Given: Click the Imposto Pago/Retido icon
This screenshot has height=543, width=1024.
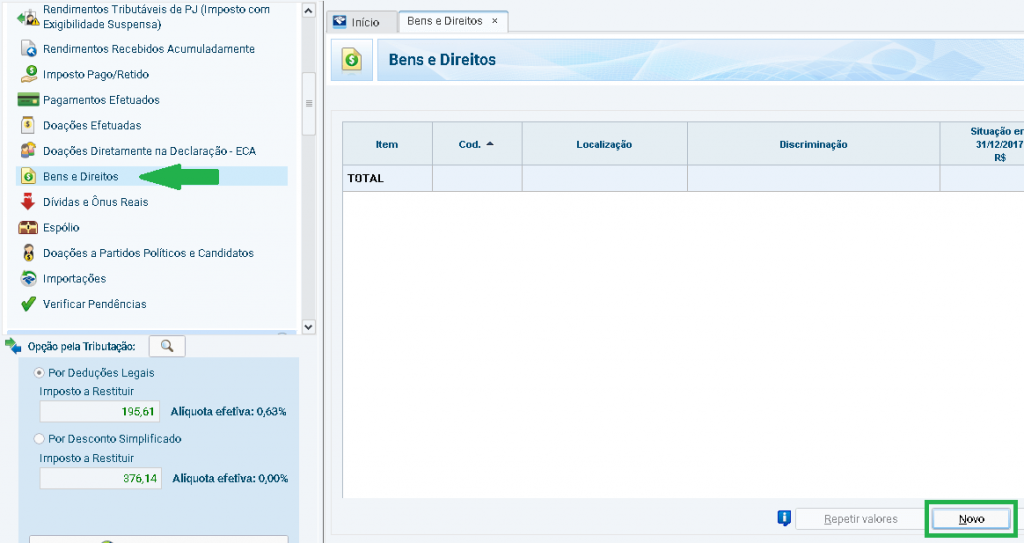Looking at the screenshot, I should coord(28,74).
